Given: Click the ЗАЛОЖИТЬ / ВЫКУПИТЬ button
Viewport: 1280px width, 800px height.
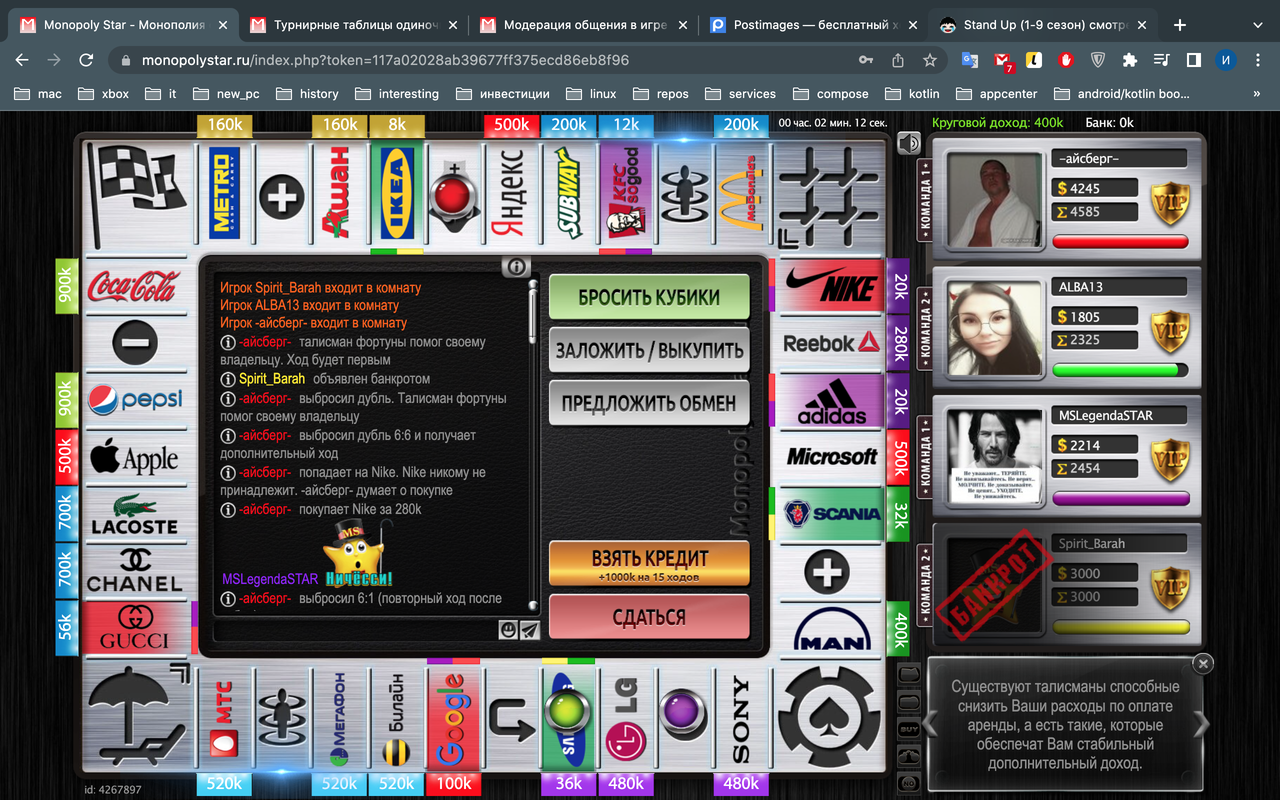Looking at the screenshot, I should 649,350.
